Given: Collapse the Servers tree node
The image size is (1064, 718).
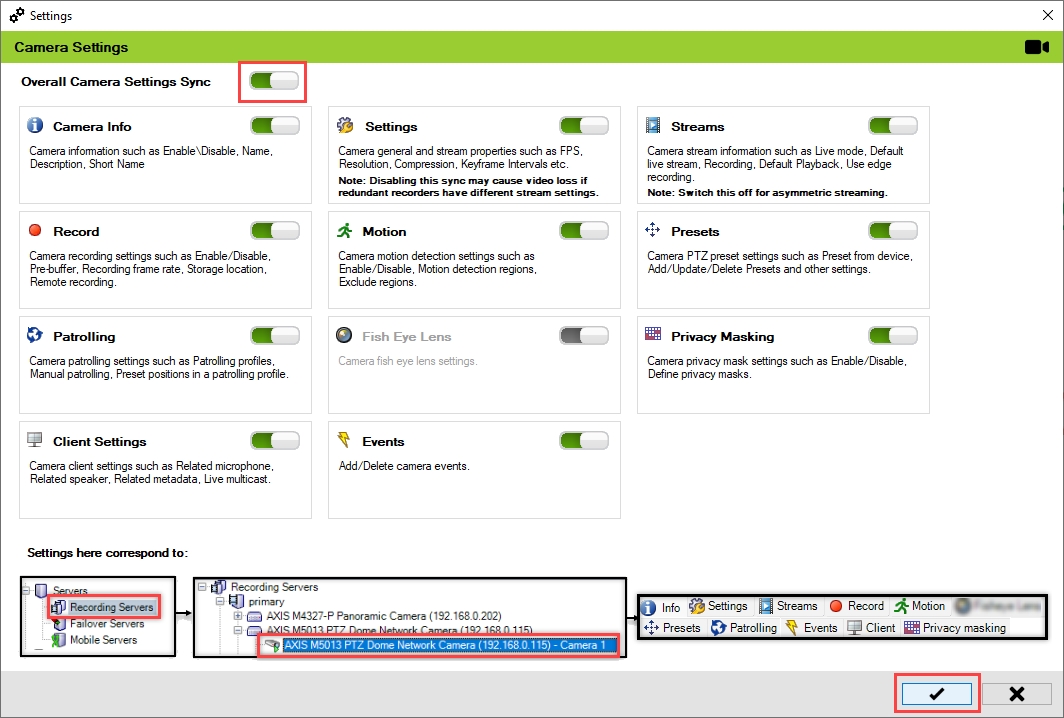Looking at the screenshot, I should (26, 591).
